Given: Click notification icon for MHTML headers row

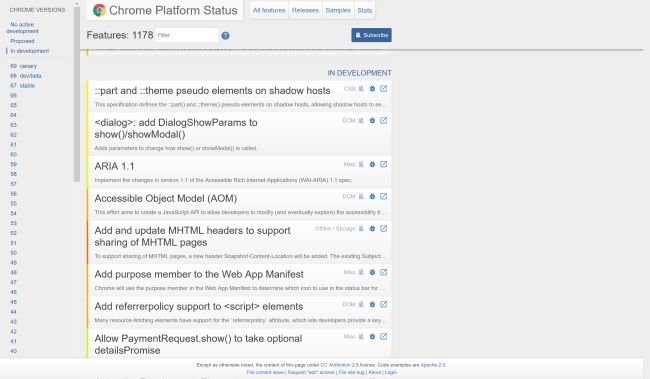Looking at the screenshot, I should (361, 228).
